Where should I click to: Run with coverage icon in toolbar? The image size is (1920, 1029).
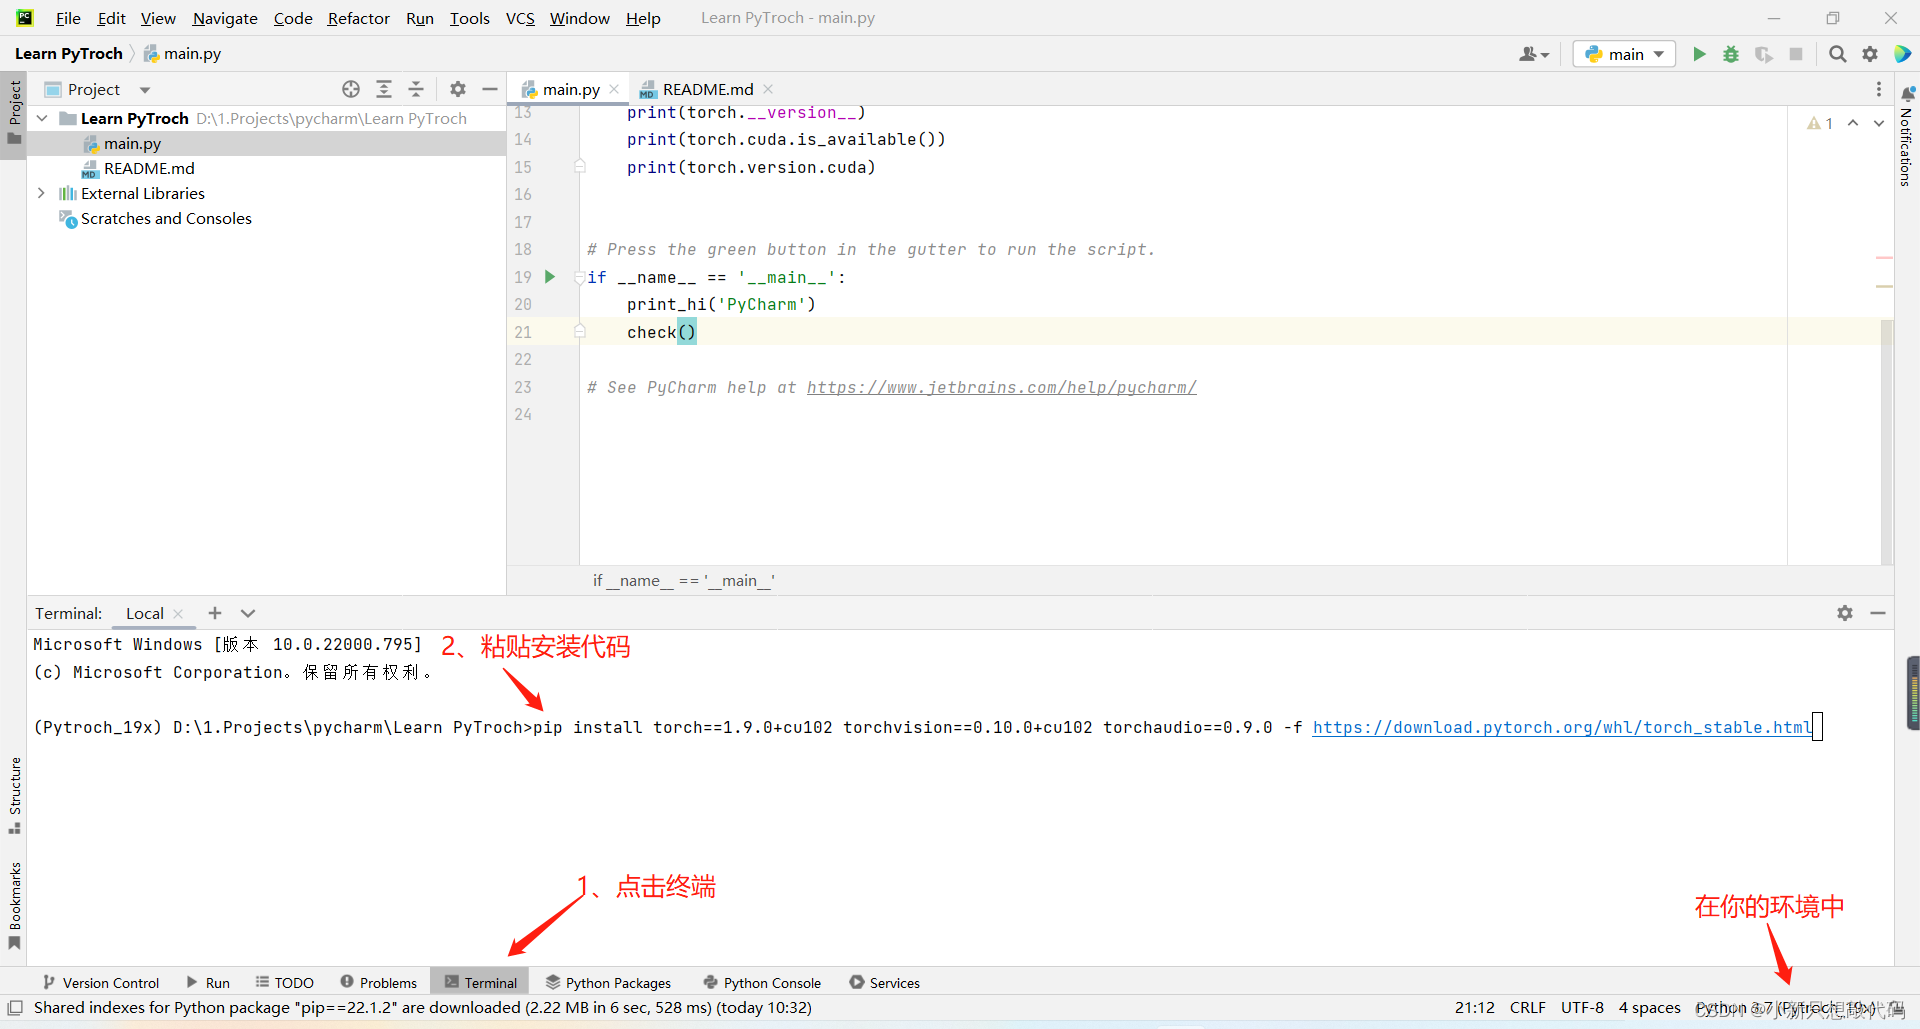click(1764, 54)
